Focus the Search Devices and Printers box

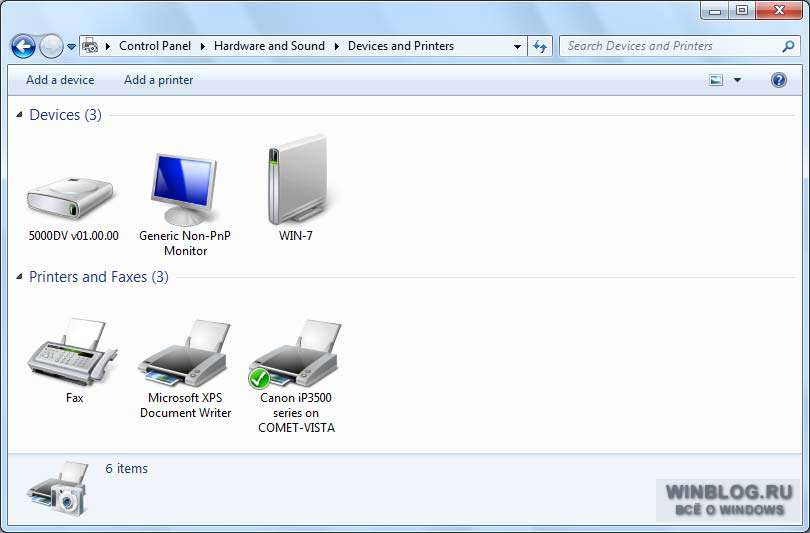click(680, 46)
